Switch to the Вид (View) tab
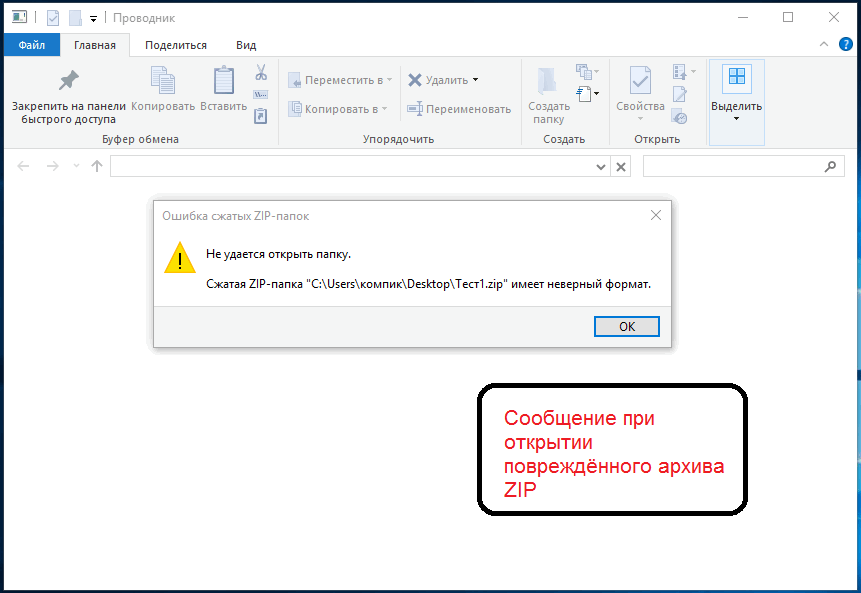The image size is (861, 593). pos(246,45)
